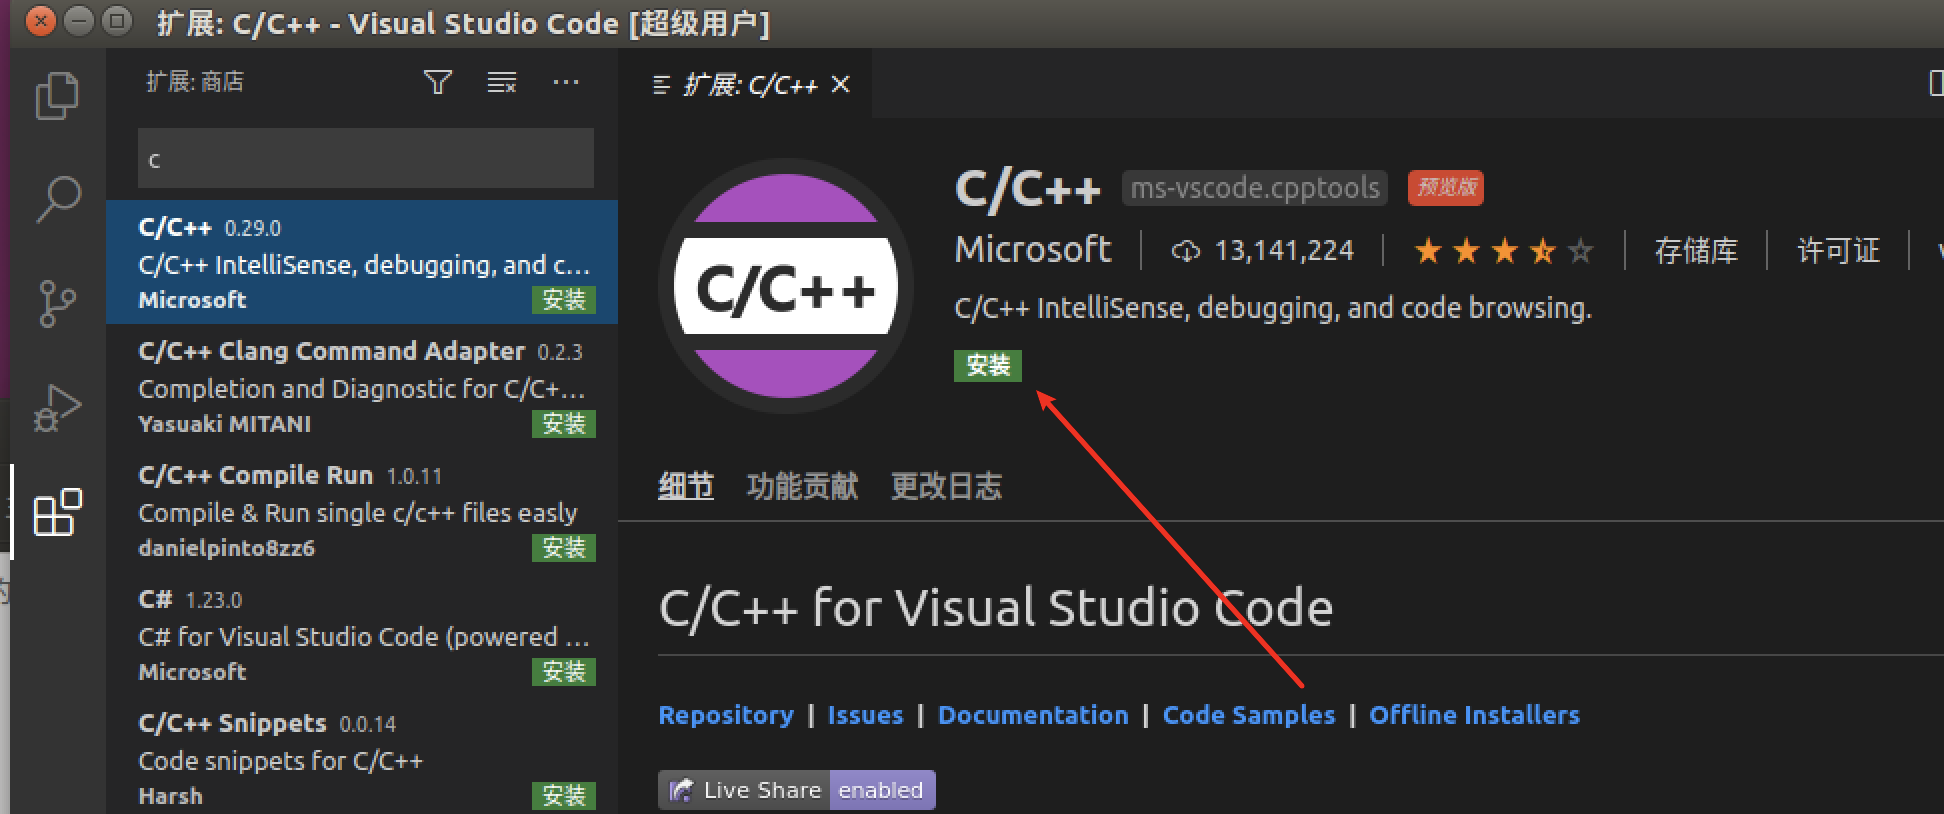
Task: Install C/C++ Clang Command Adapter
Action: point(564,424)
